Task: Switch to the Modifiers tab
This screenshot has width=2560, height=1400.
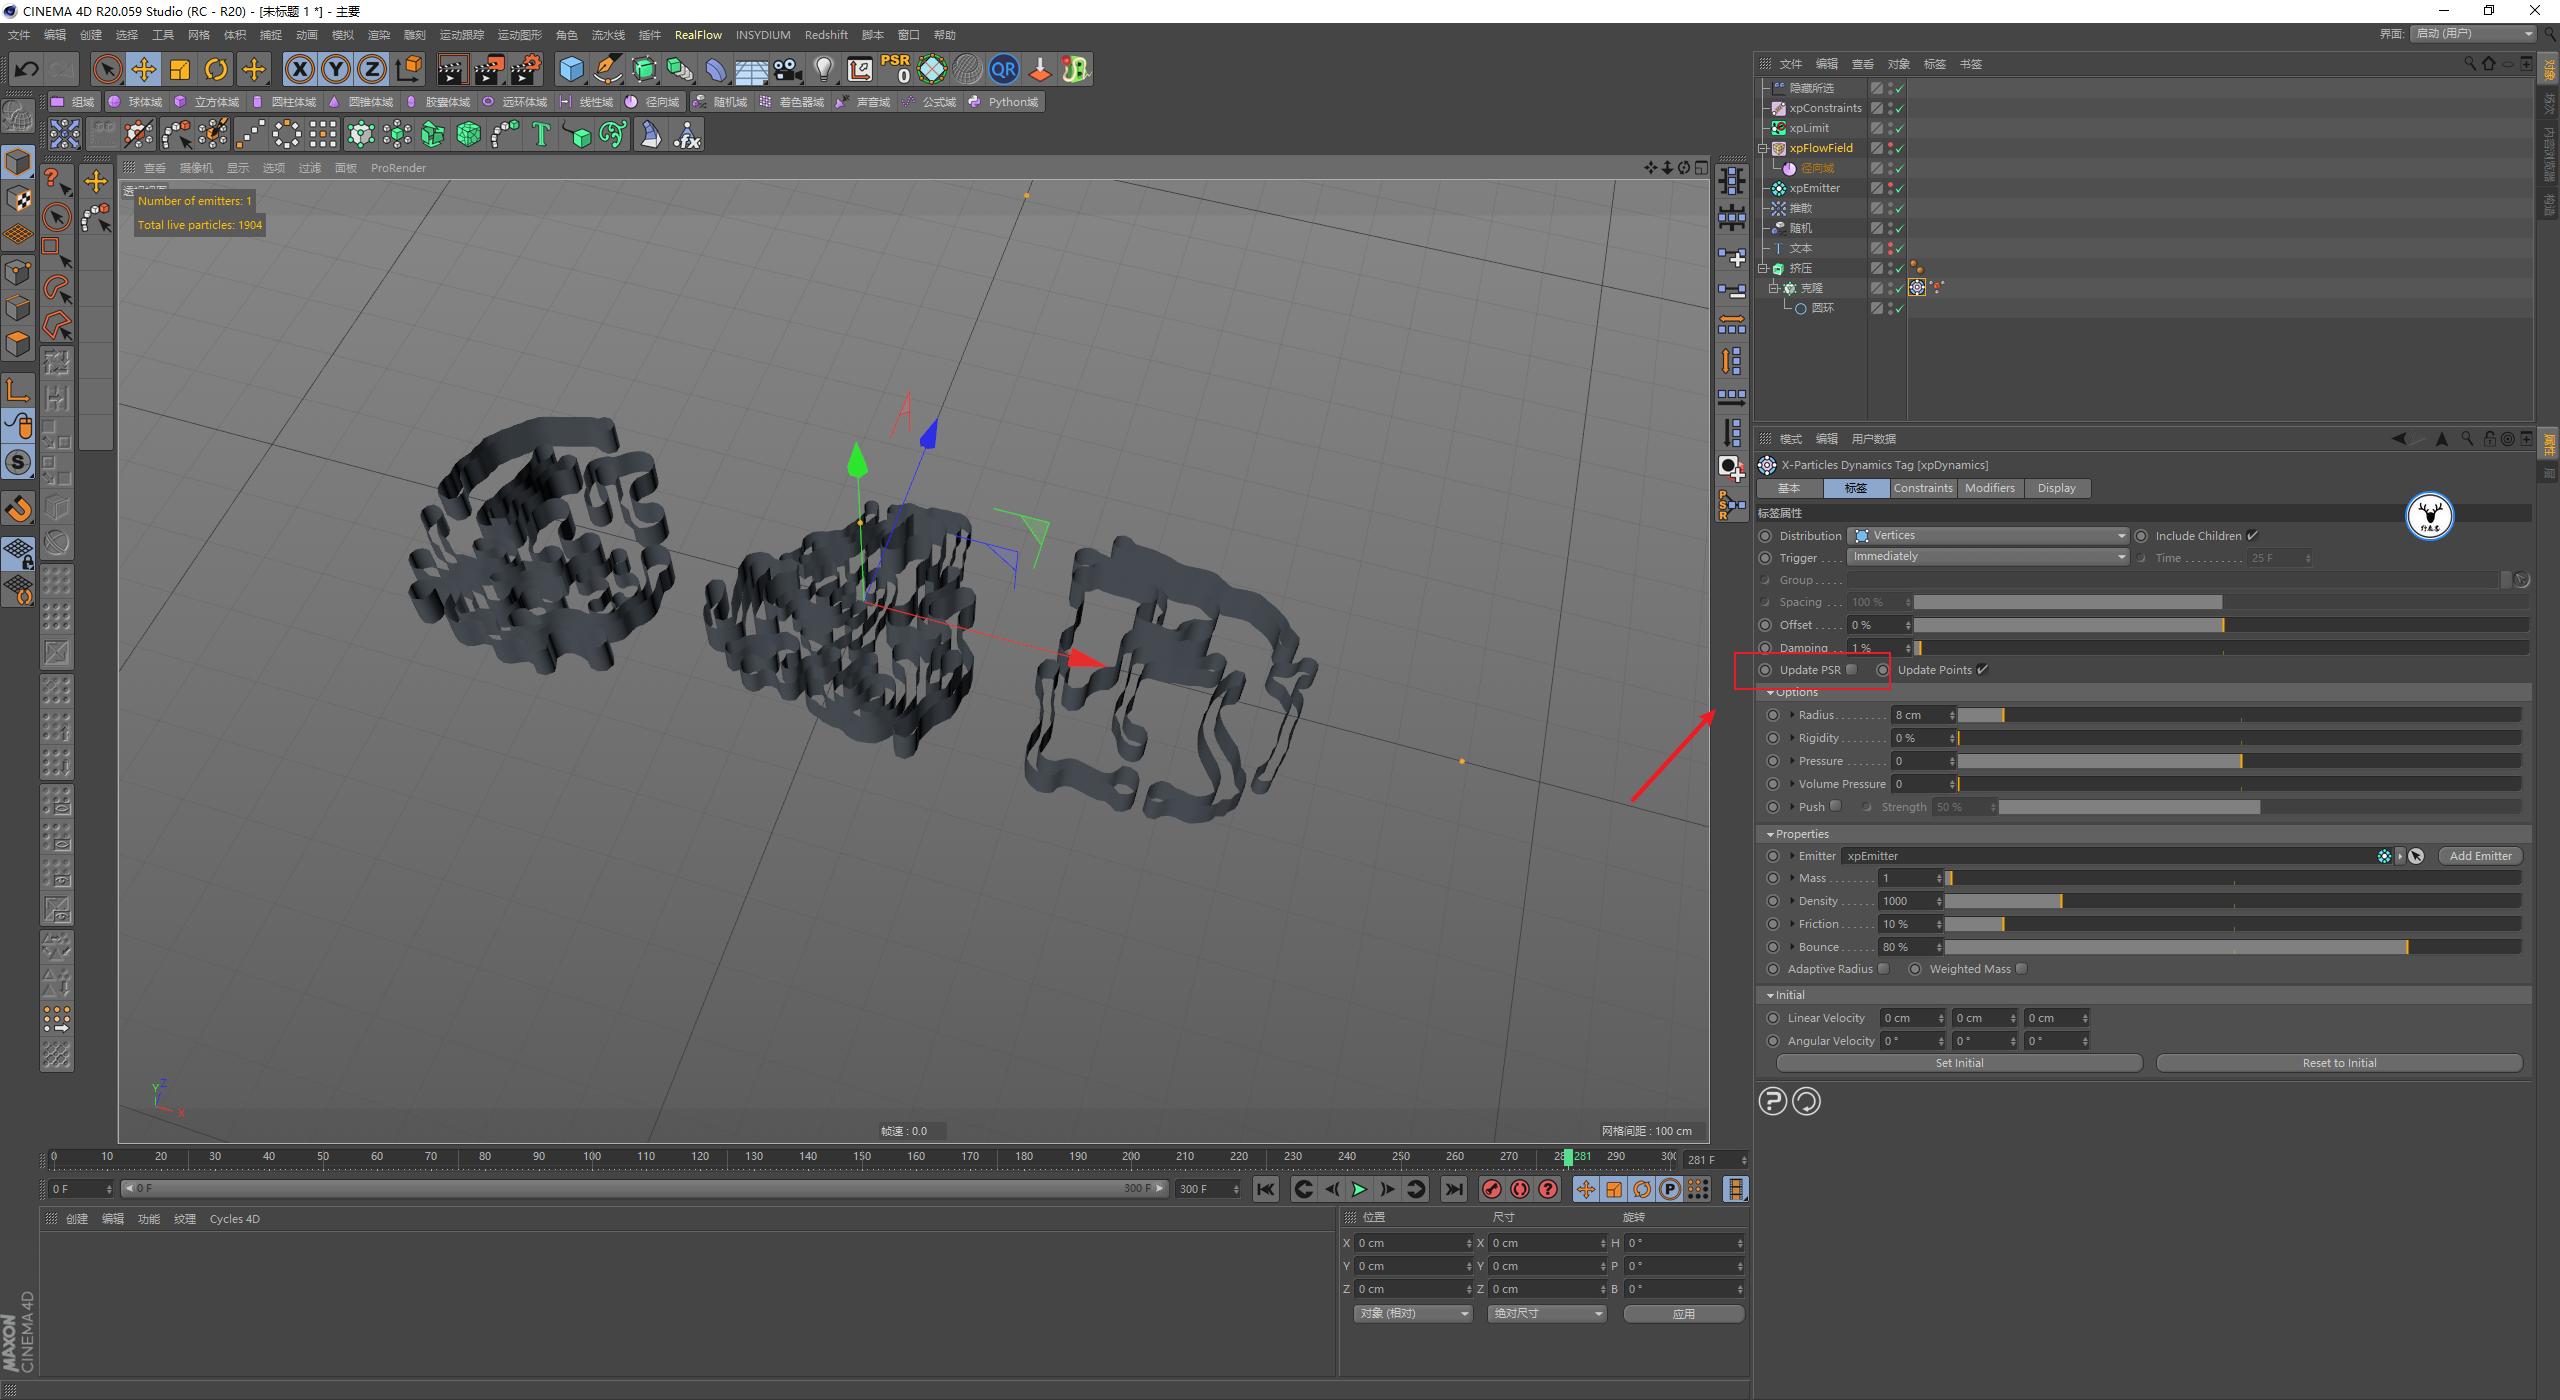Action: point(1989,488)
